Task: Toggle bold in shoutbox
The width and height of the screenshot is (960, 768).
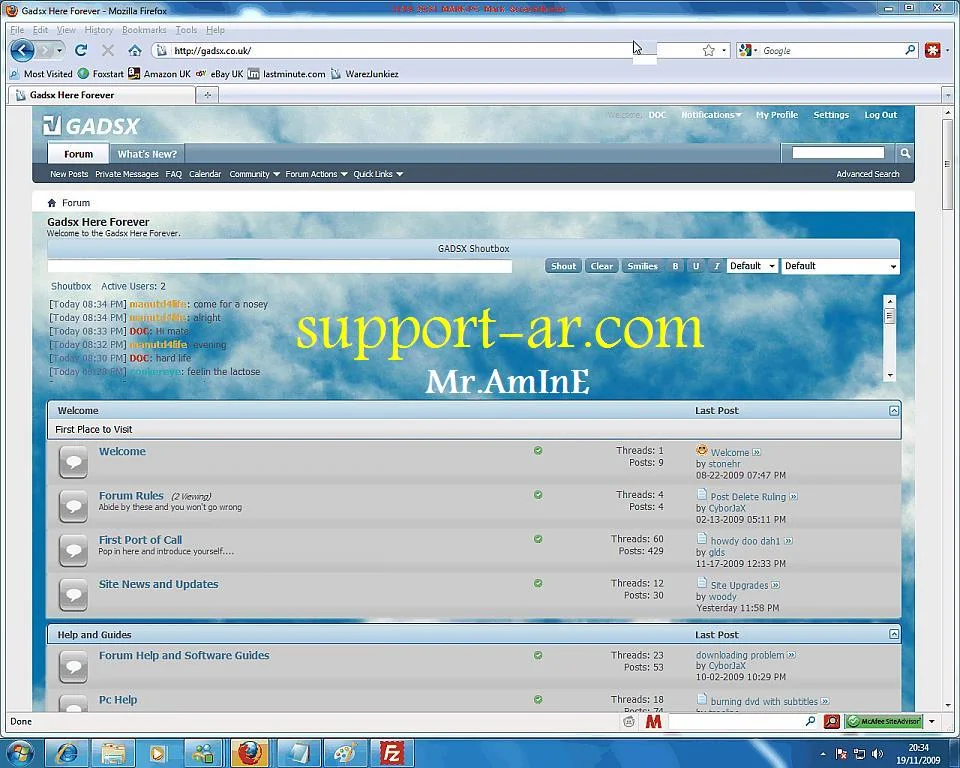Action: [675, 266]
